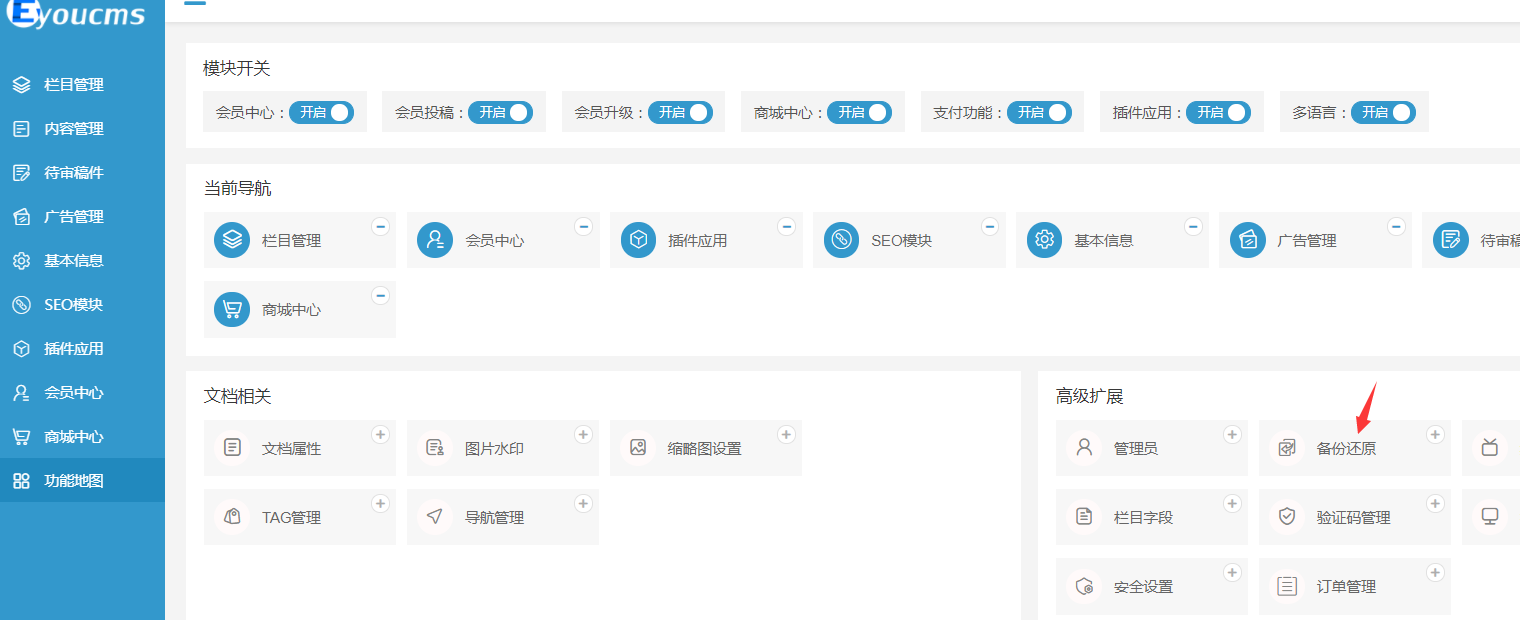Click the 栏目管理 layers icon in current navigation
The height and width of the screenshot is (620, 1520).
point(233,240)
